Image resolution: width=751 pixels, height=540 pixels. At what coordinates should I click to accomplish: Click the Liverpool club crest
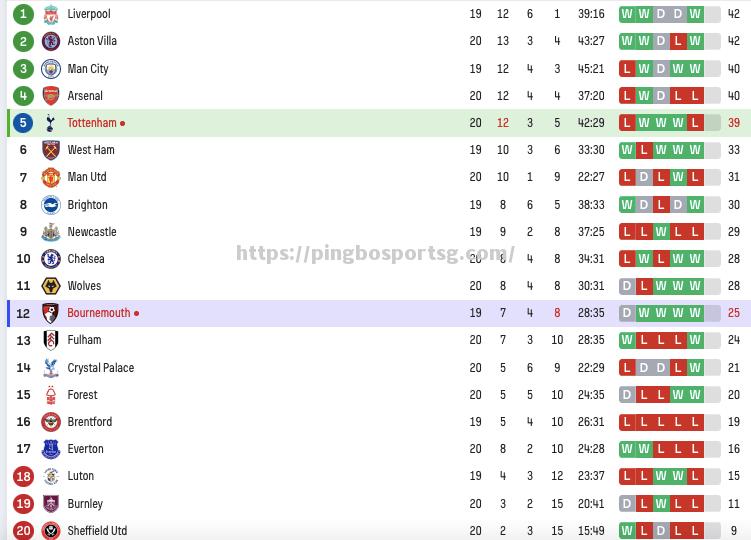(51, 14)
